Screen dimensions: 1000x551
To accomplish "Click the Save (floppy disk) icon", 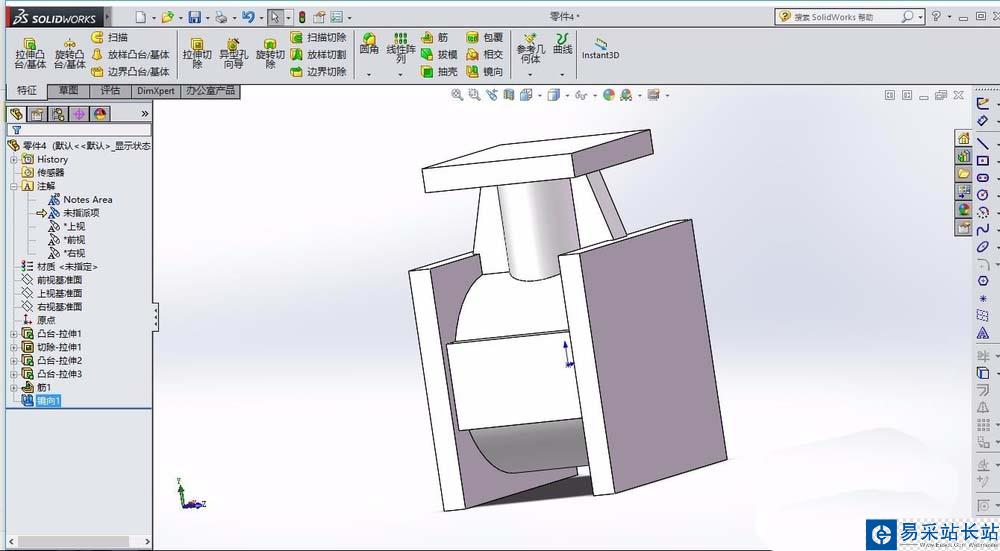I will tap(195, 17).
